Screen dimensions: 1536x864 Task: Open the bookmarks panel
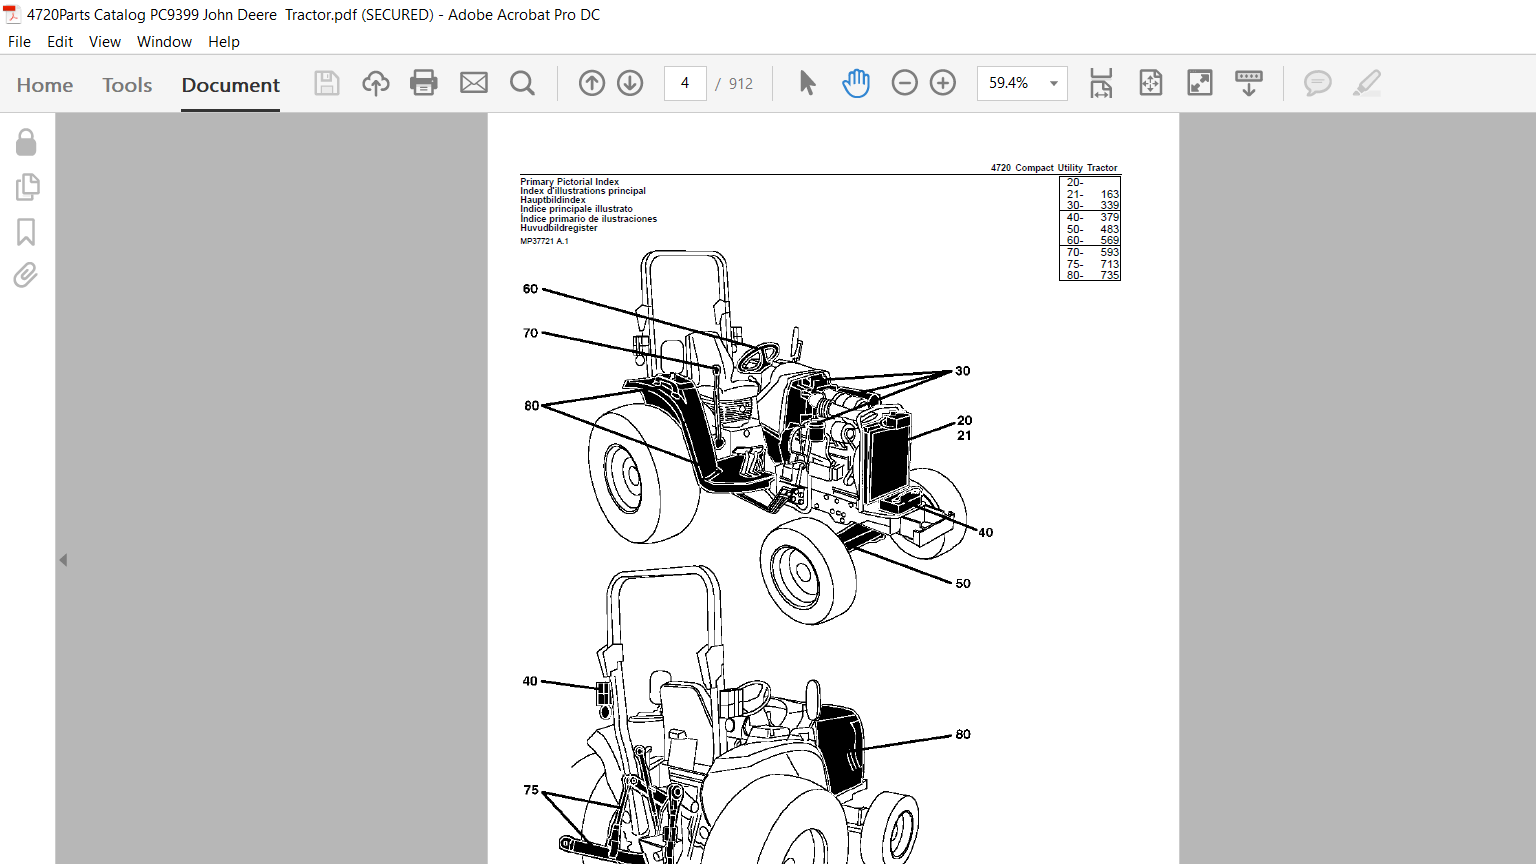click(x=26, y=232)
